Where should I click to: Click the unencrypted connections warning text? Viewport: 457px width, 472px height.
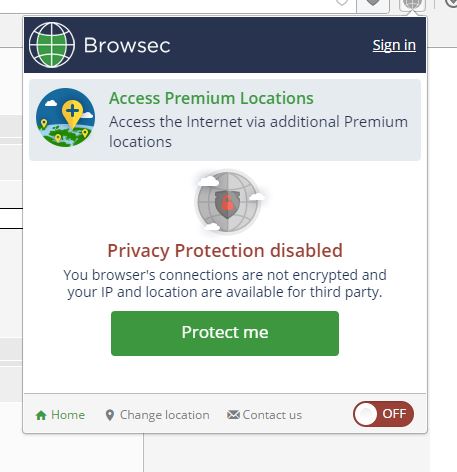[225, 284]
